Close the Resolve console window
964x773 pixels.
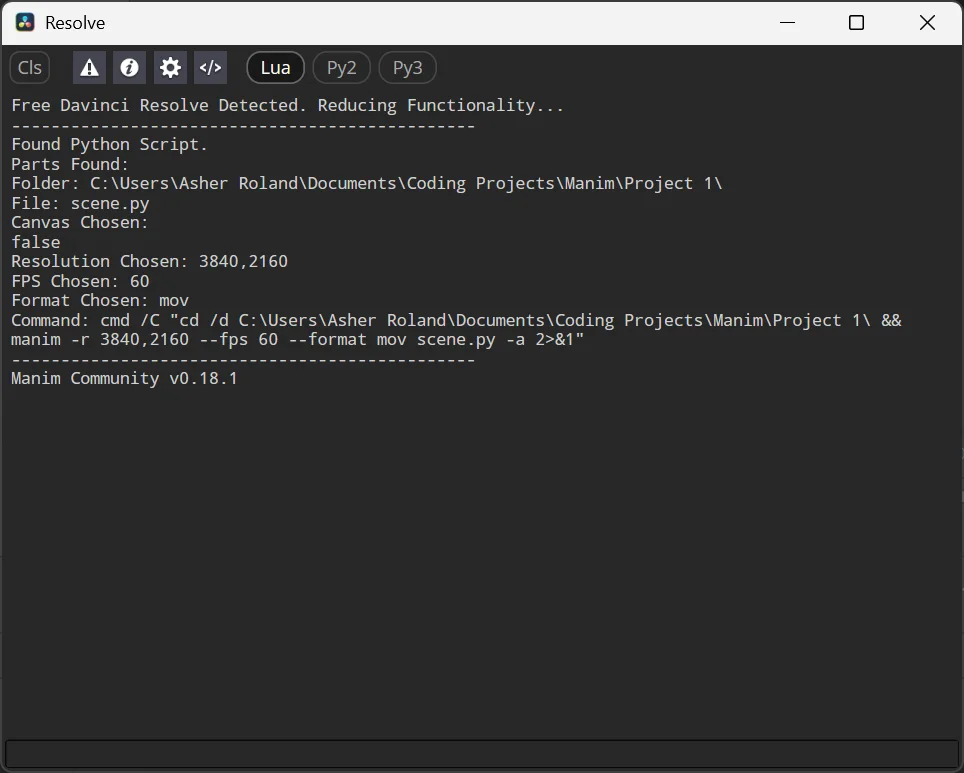[927, 23]
